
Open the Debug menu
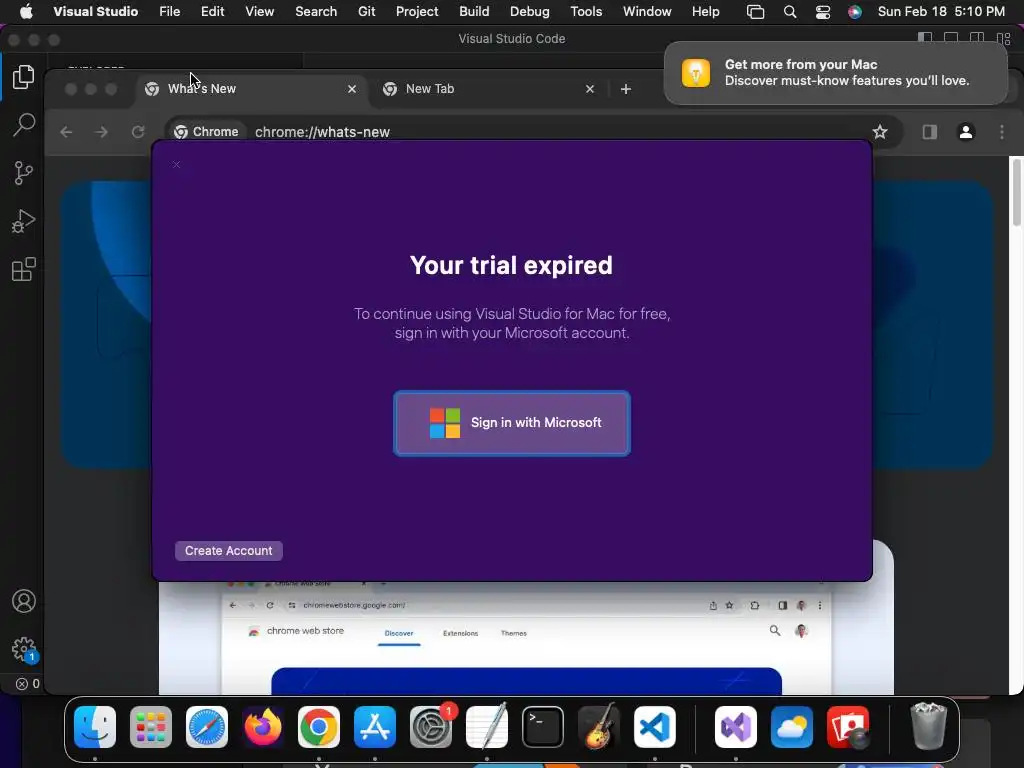(530, 12)
